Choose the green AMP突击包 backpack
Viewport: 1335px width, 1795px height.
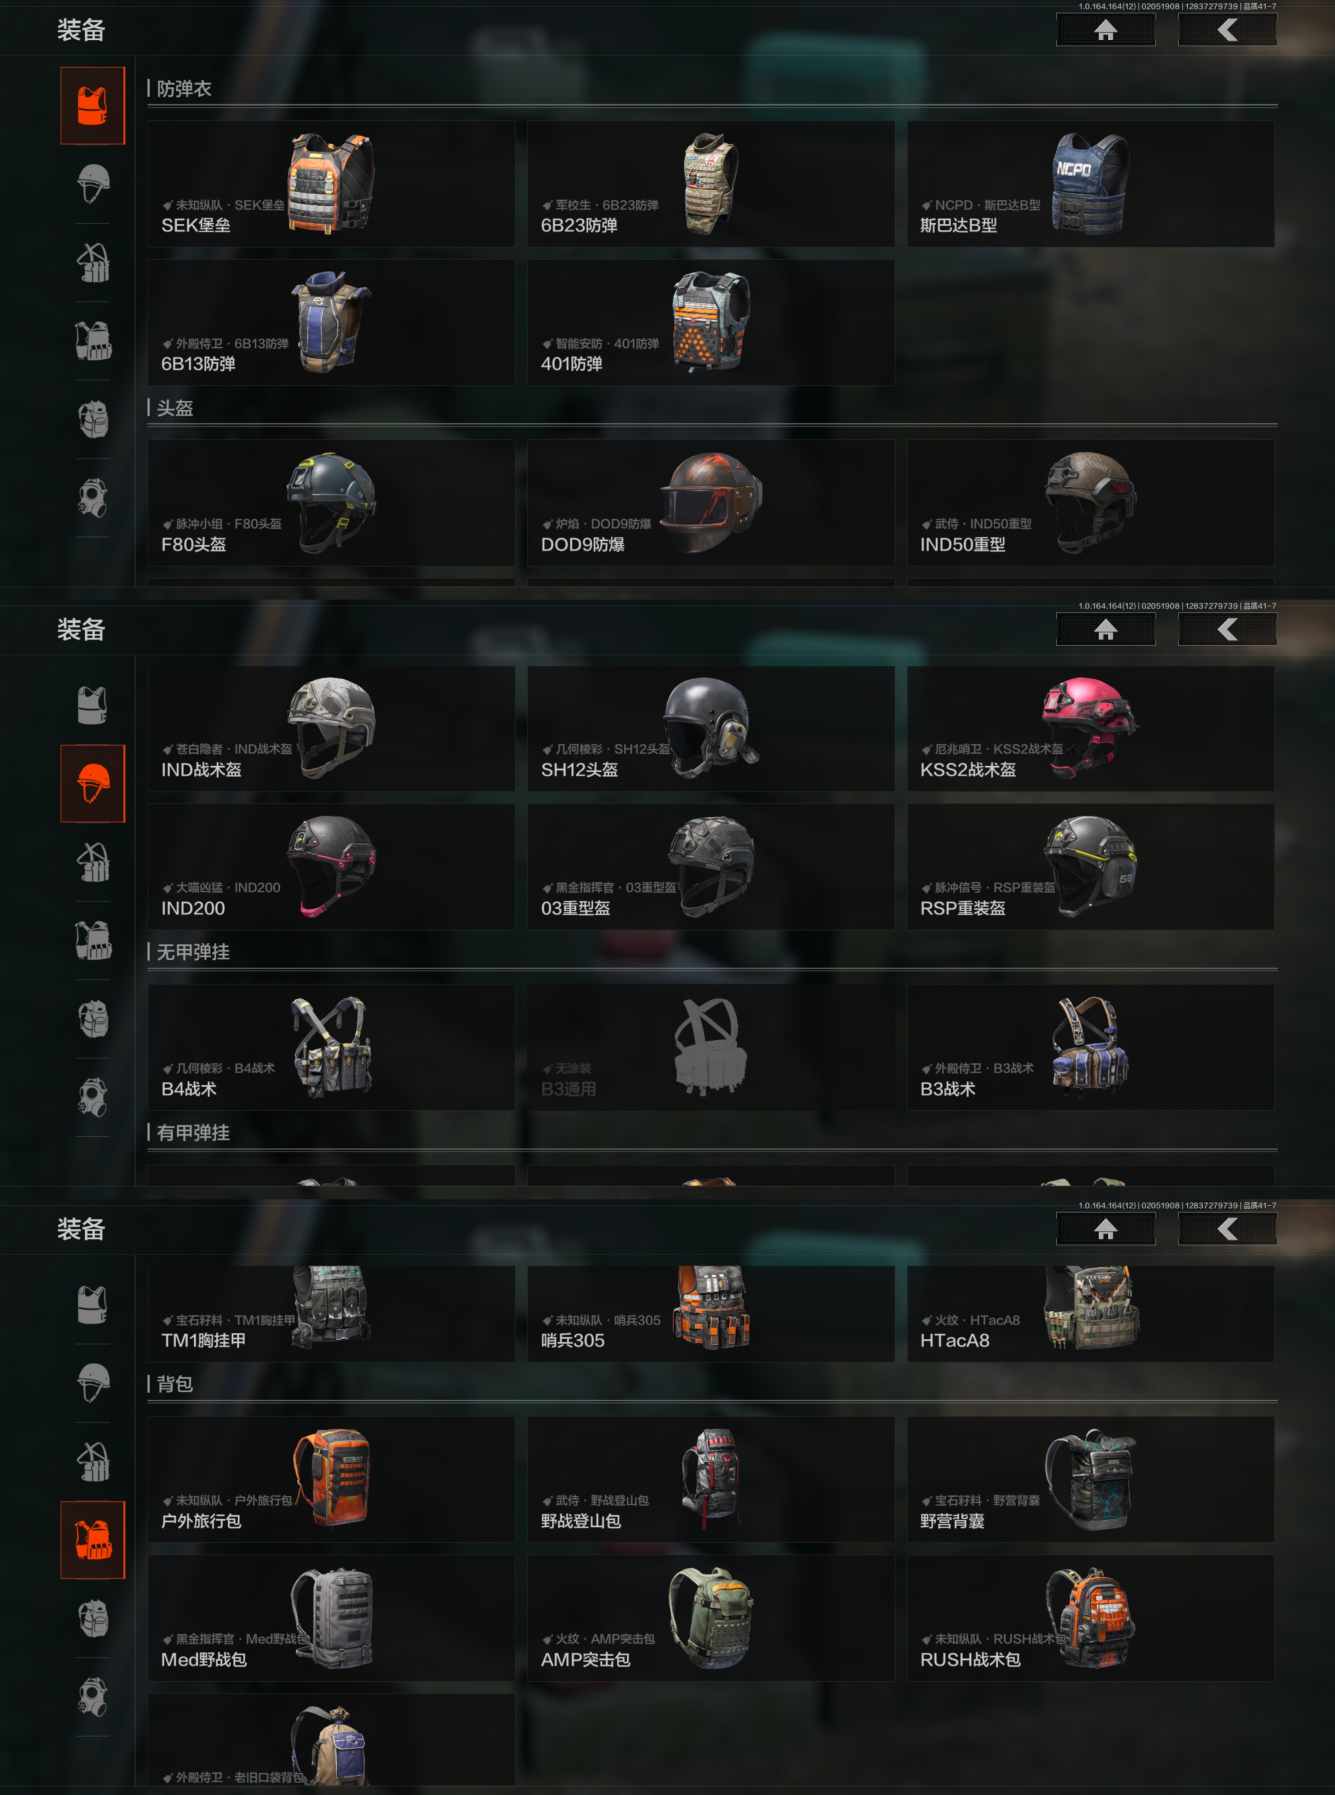pyautogui.click(x=711, y=1618)
